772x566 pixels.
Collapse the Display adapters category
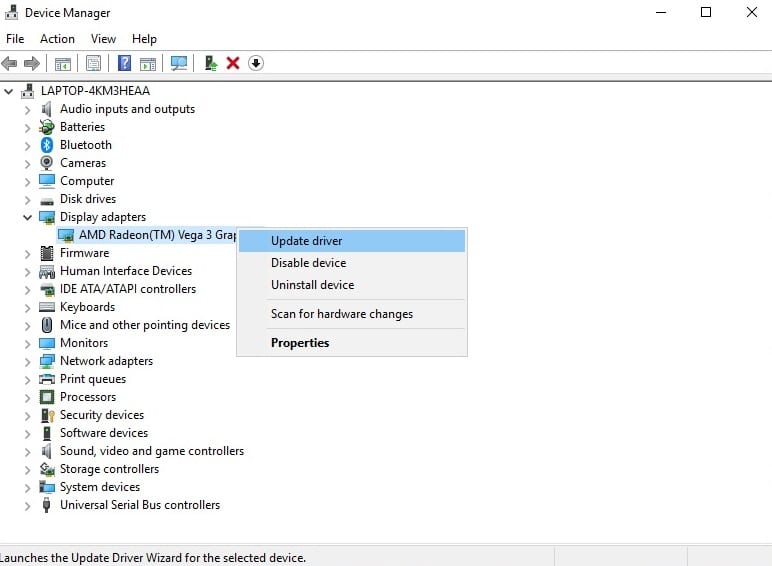(27, 217)
